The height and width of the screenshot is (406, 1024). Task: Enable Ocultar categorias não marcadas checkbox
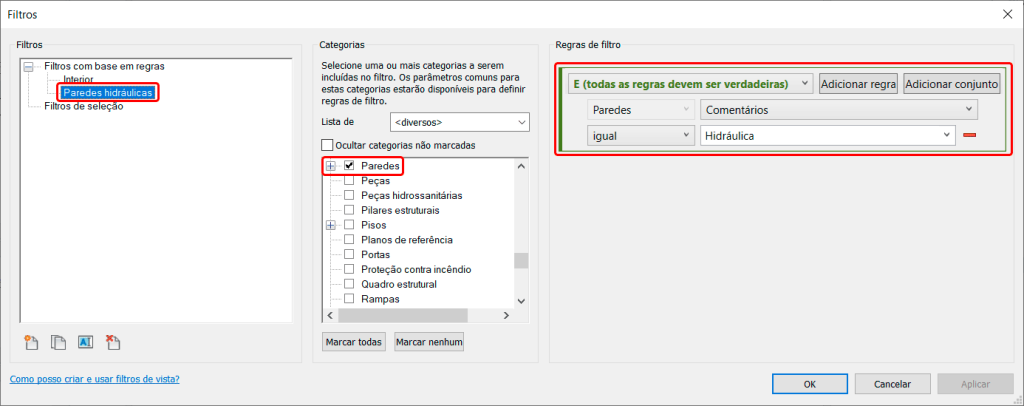coord(327,146)
